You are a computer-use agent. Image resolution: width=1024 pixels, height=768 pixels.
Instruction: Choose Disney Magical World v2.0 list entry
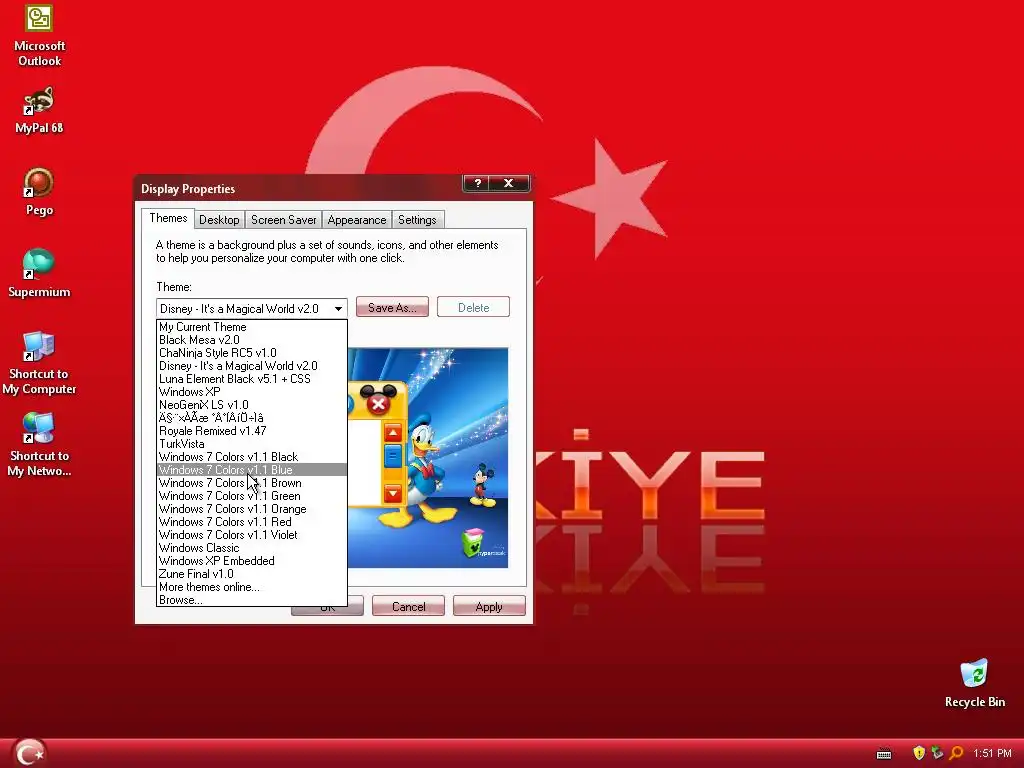point(251,366)
